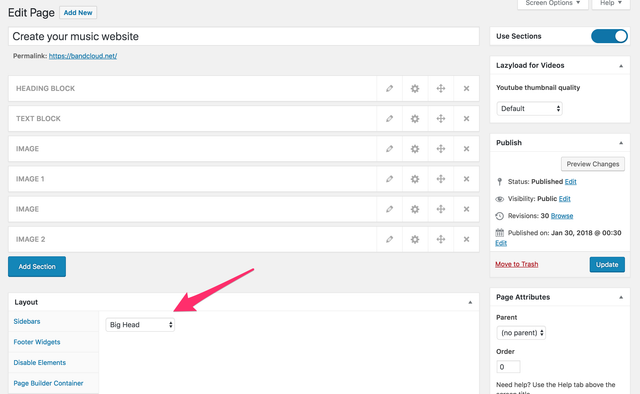
Task: Delete the HEADING BLOCK section with X icon
Action: tap(466, 89)
